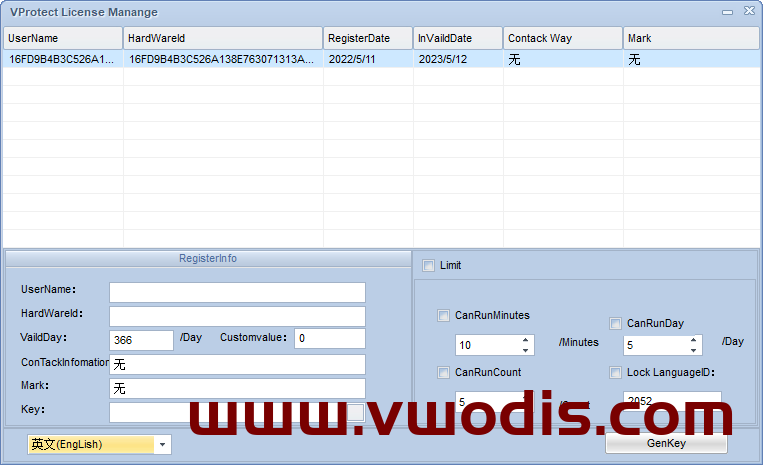Click the UserName input field

pyautogui.click(x=237, y=292)
